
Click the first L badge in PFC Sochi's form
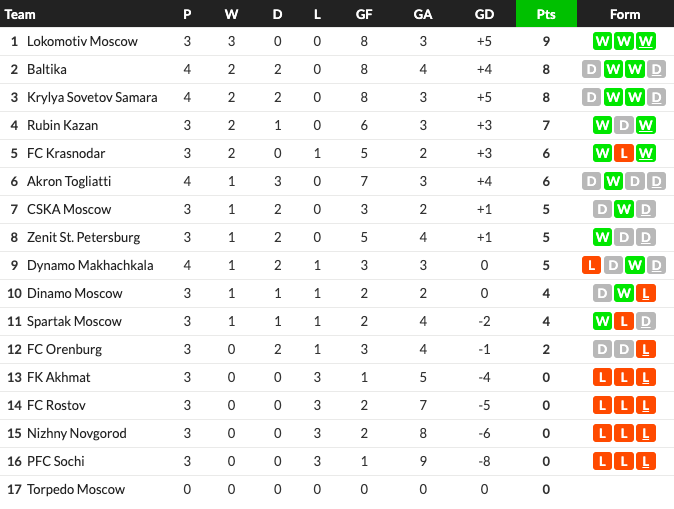(602, 461)
